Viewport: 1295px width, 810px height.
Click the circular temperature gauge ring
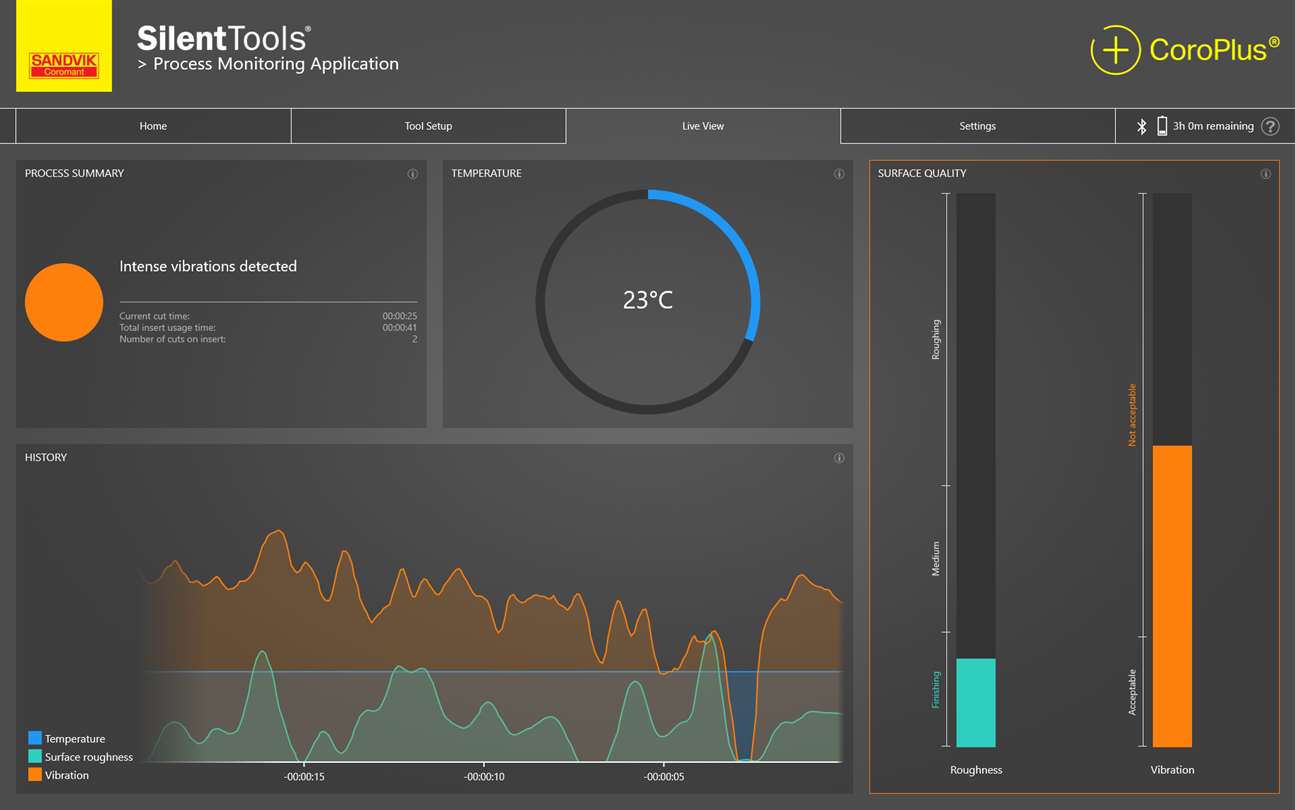[x=648, y=301]
